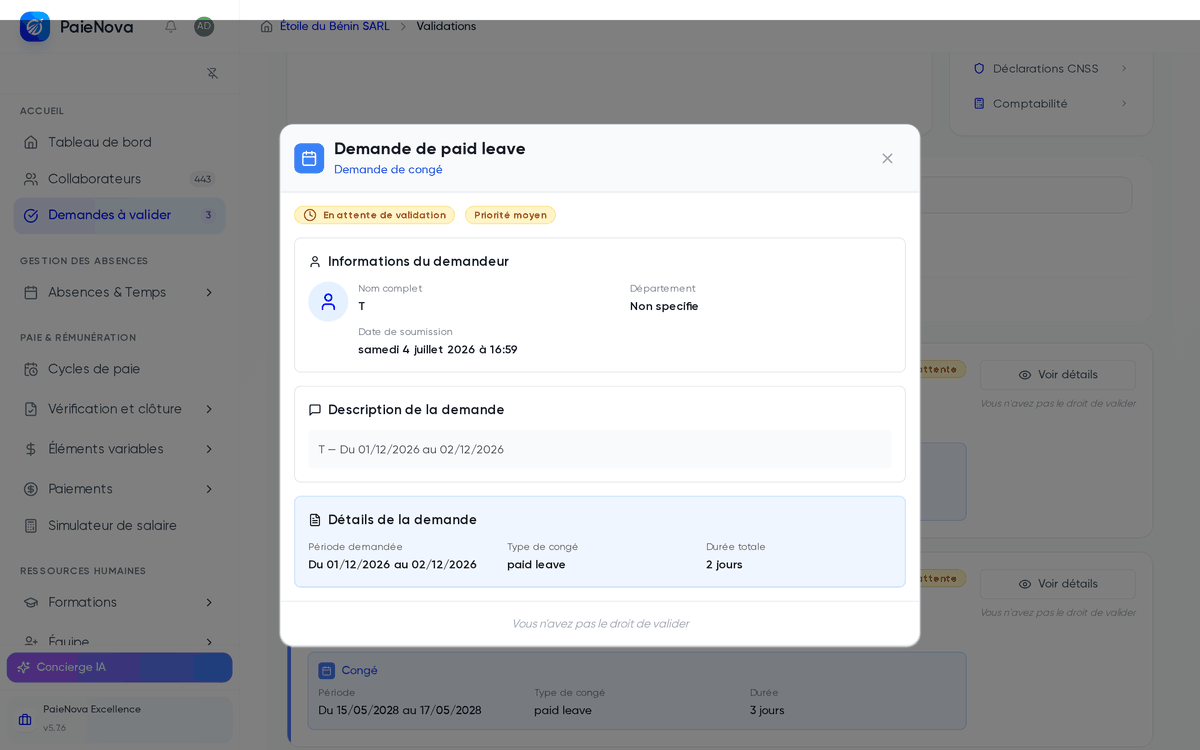The height and width of the screenshot is (750, 1200).
Task: Close the Demande de paid leave dialog
Action: 887,158
